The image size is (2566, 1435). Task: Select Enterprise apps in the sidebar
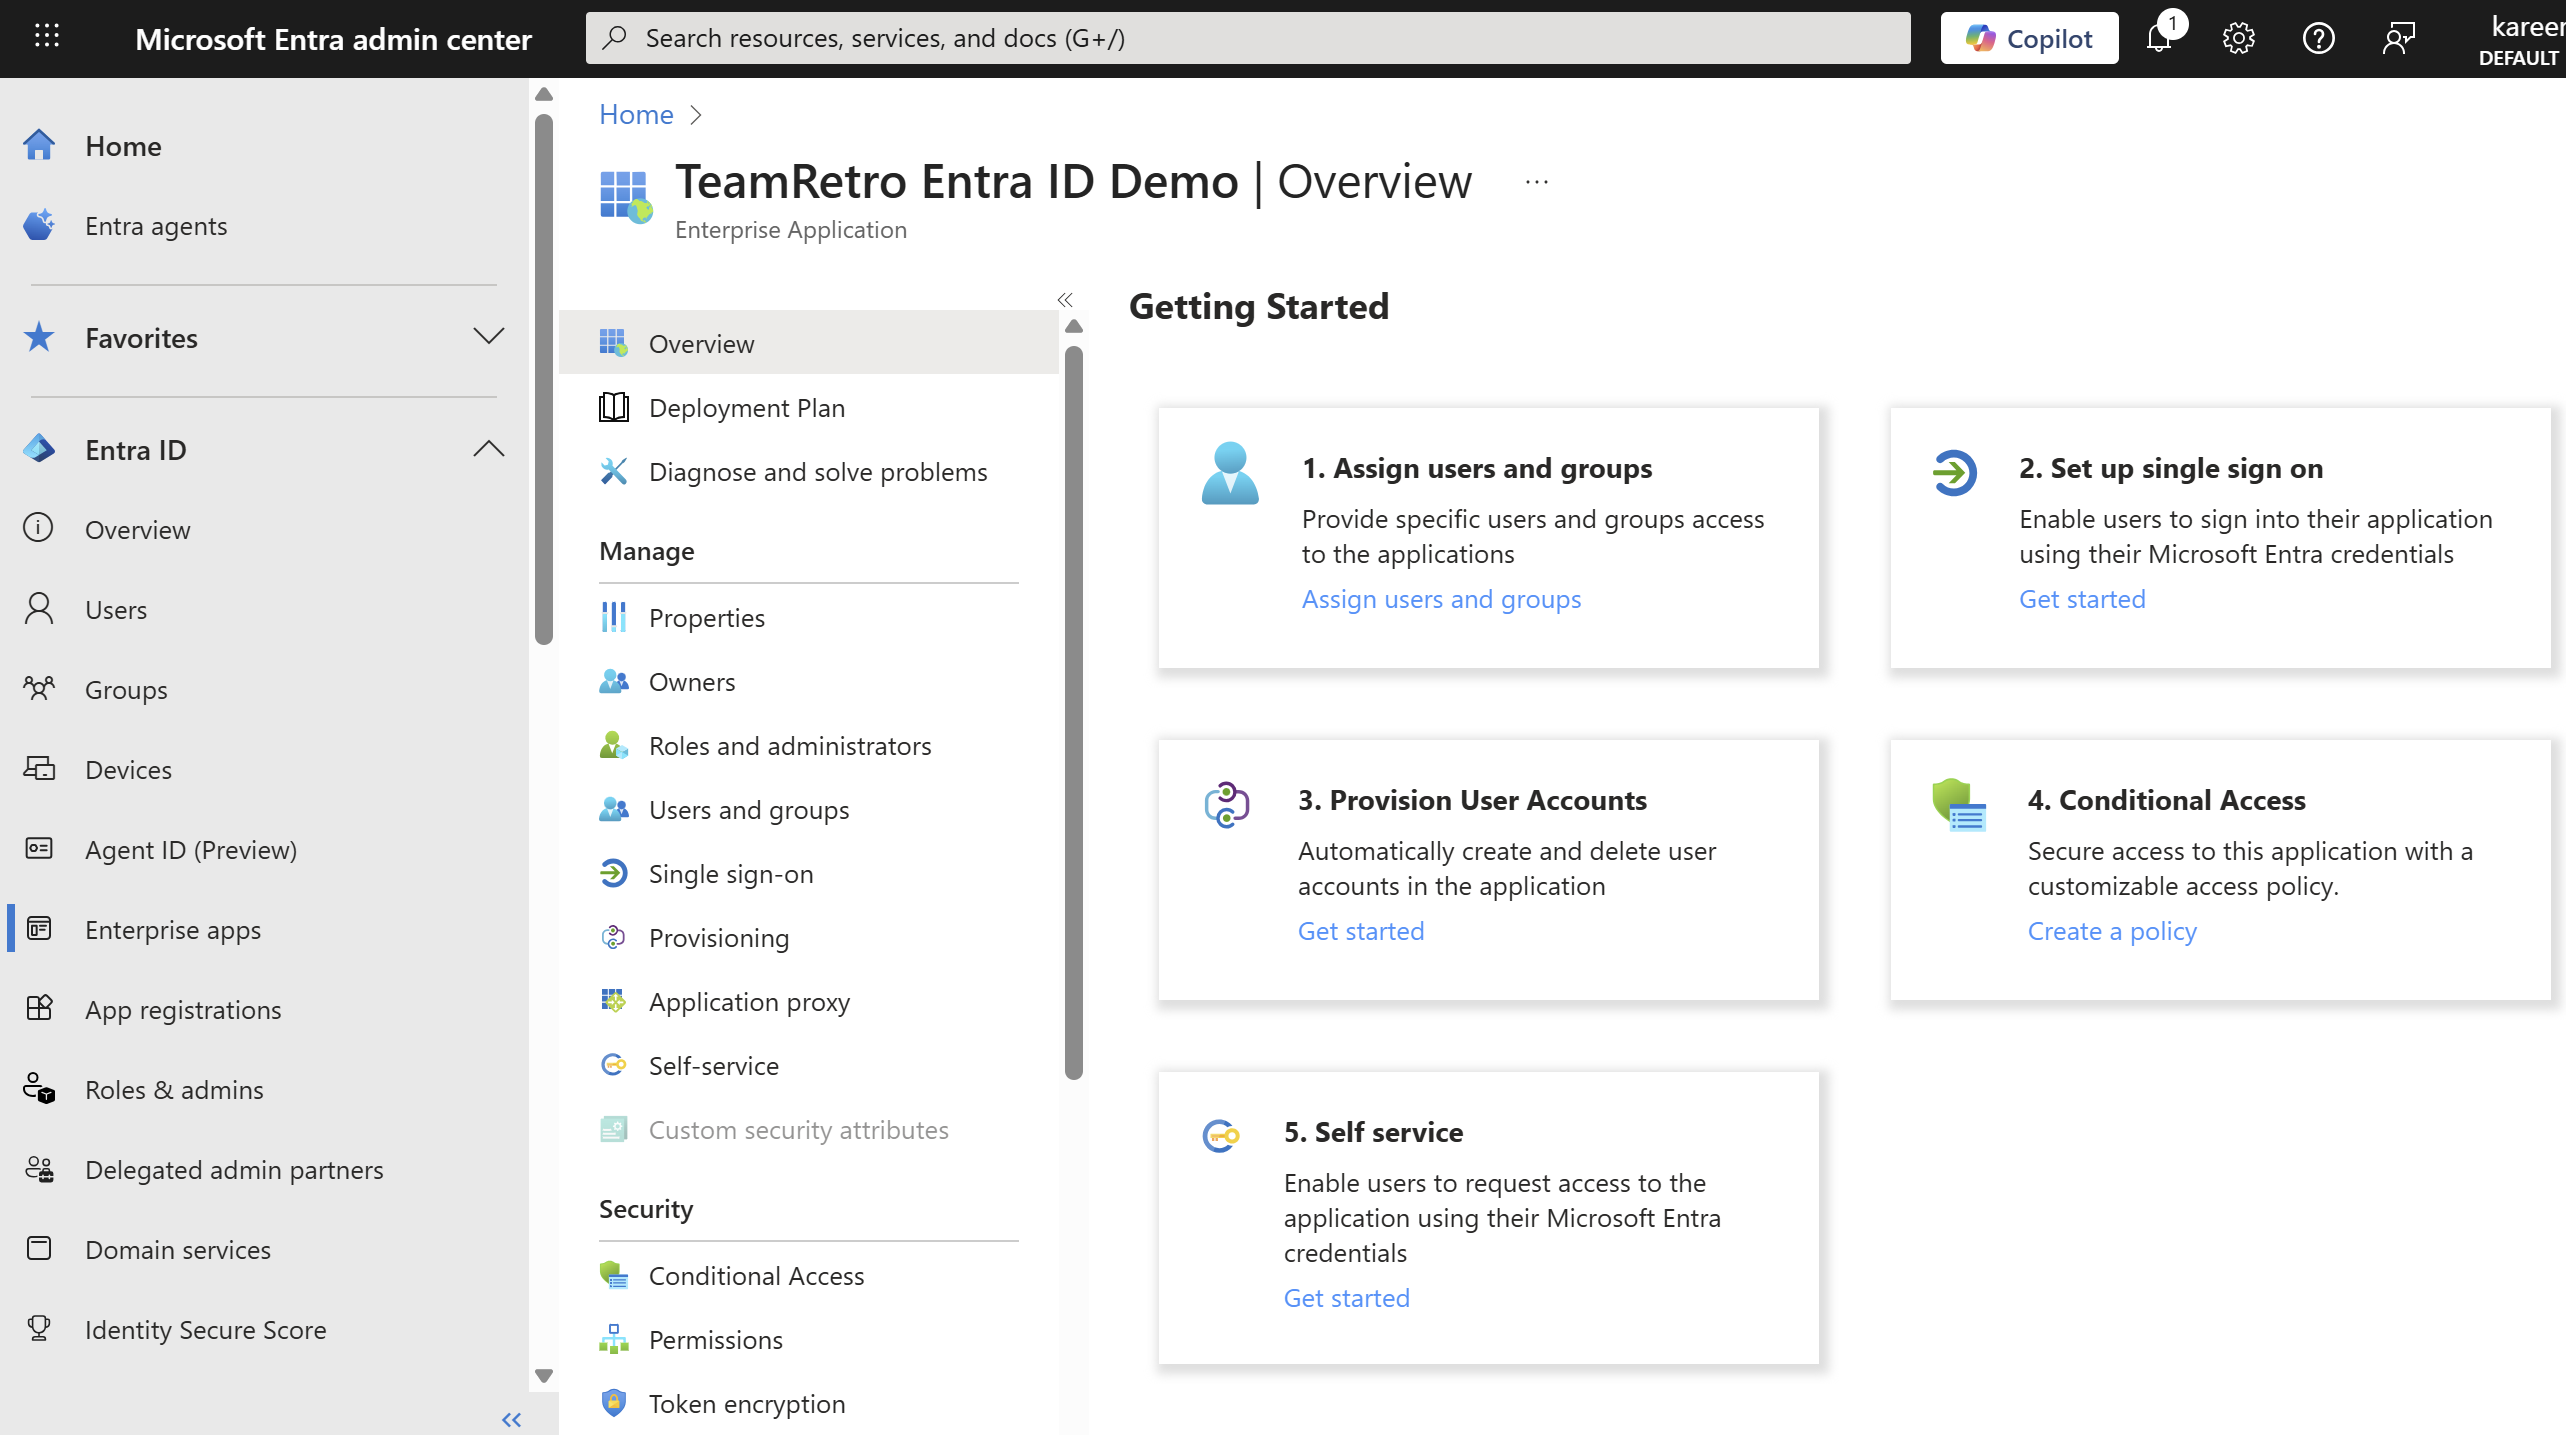[x=173, y=929]
